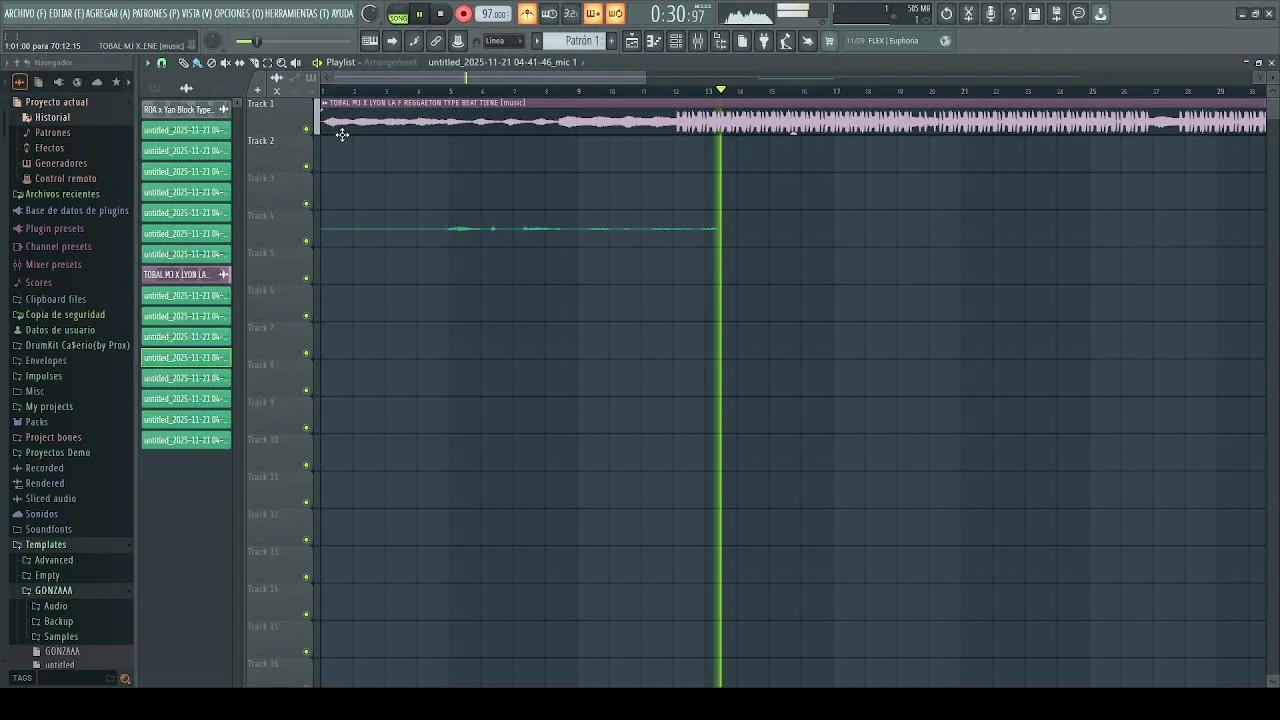Image resolution: width=1280 pixels, height=720 pixels.
Task: Click the green playhead marker in timeline
Action: pyautogui.click(x=721, y=90)
